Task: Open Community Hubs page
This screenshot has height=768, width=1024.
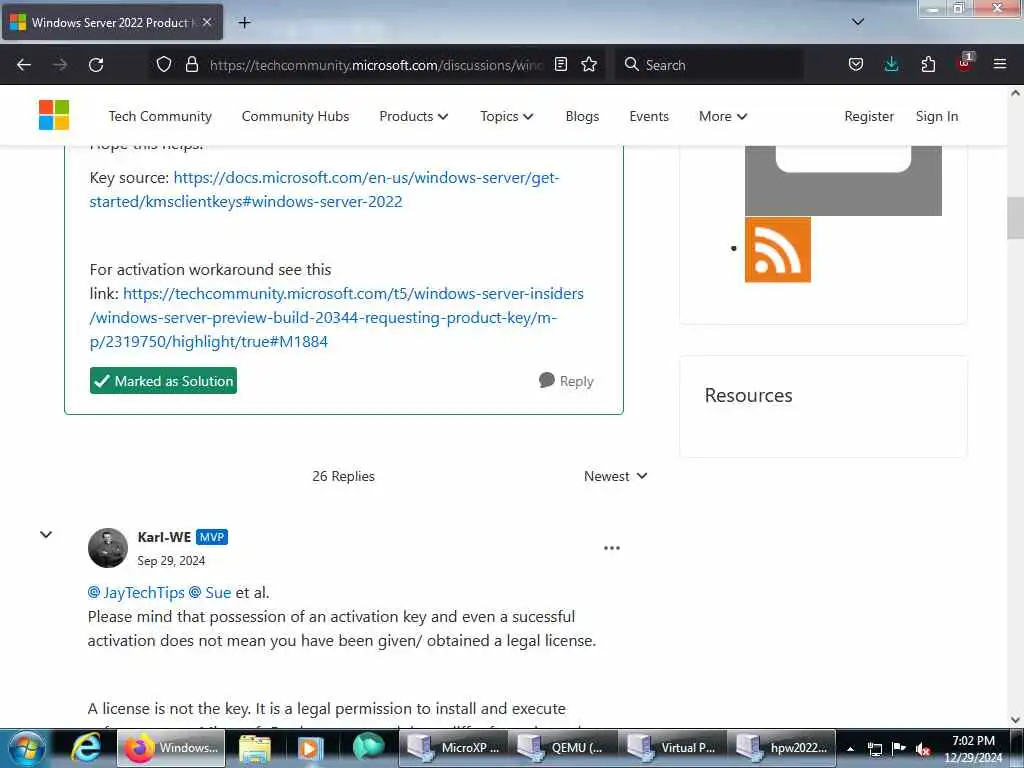Action: point(295,116)
